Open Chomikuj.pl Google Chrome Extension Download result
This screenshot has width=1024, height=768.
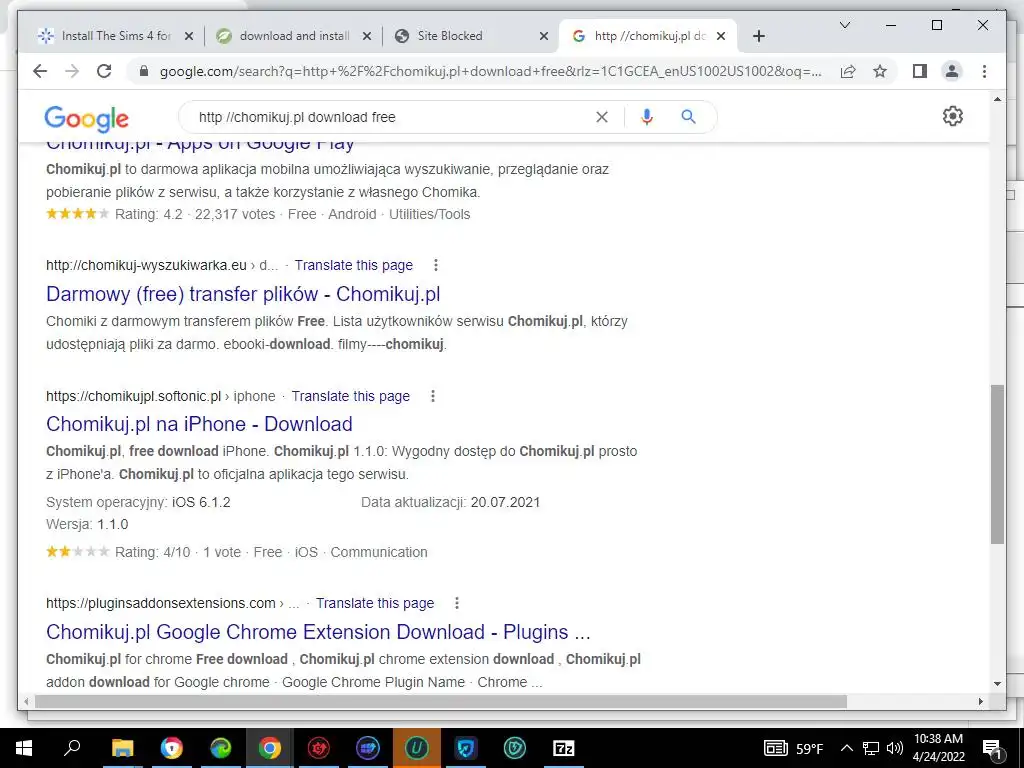coord(318,632)
